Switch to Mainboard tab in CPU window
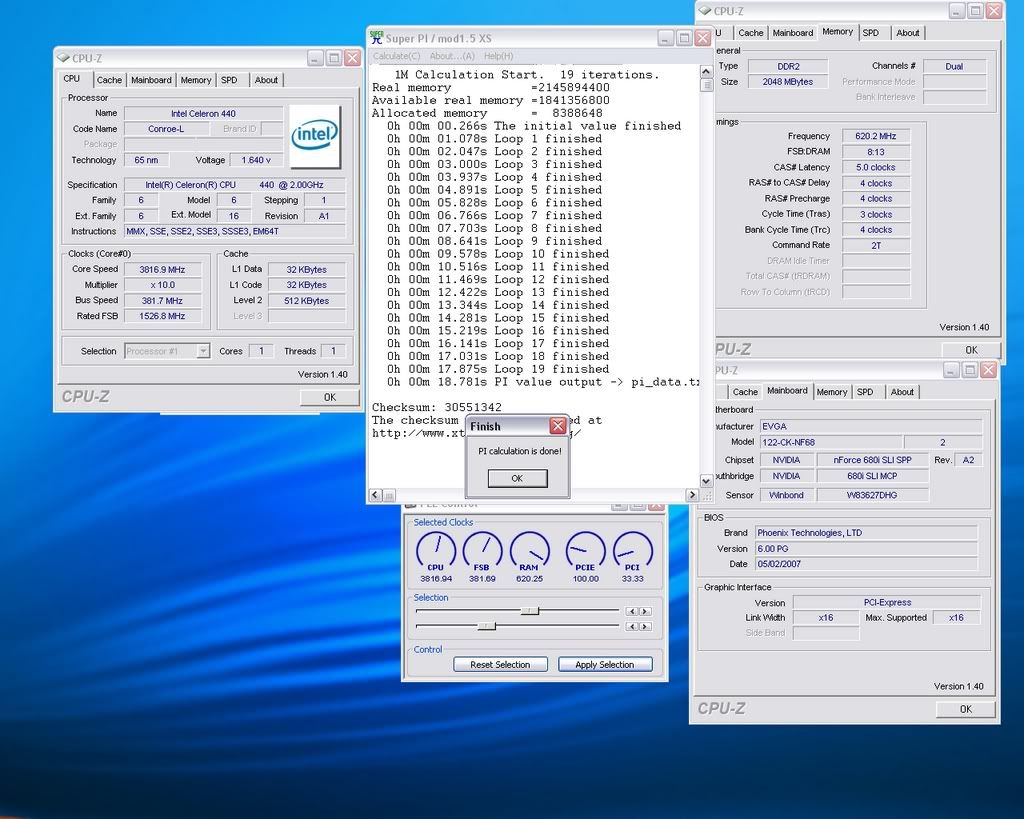Image resolution: width=1024 pixels, height=819 pixels. 151,80
